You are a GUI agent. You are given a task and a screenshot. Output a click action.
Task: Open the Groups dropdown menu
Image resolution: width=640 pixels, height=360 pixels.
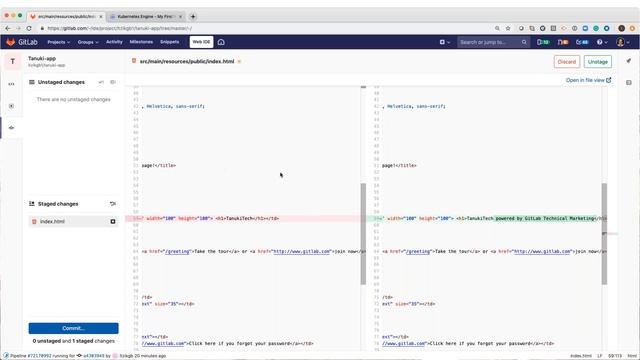(x=88, y=42)
